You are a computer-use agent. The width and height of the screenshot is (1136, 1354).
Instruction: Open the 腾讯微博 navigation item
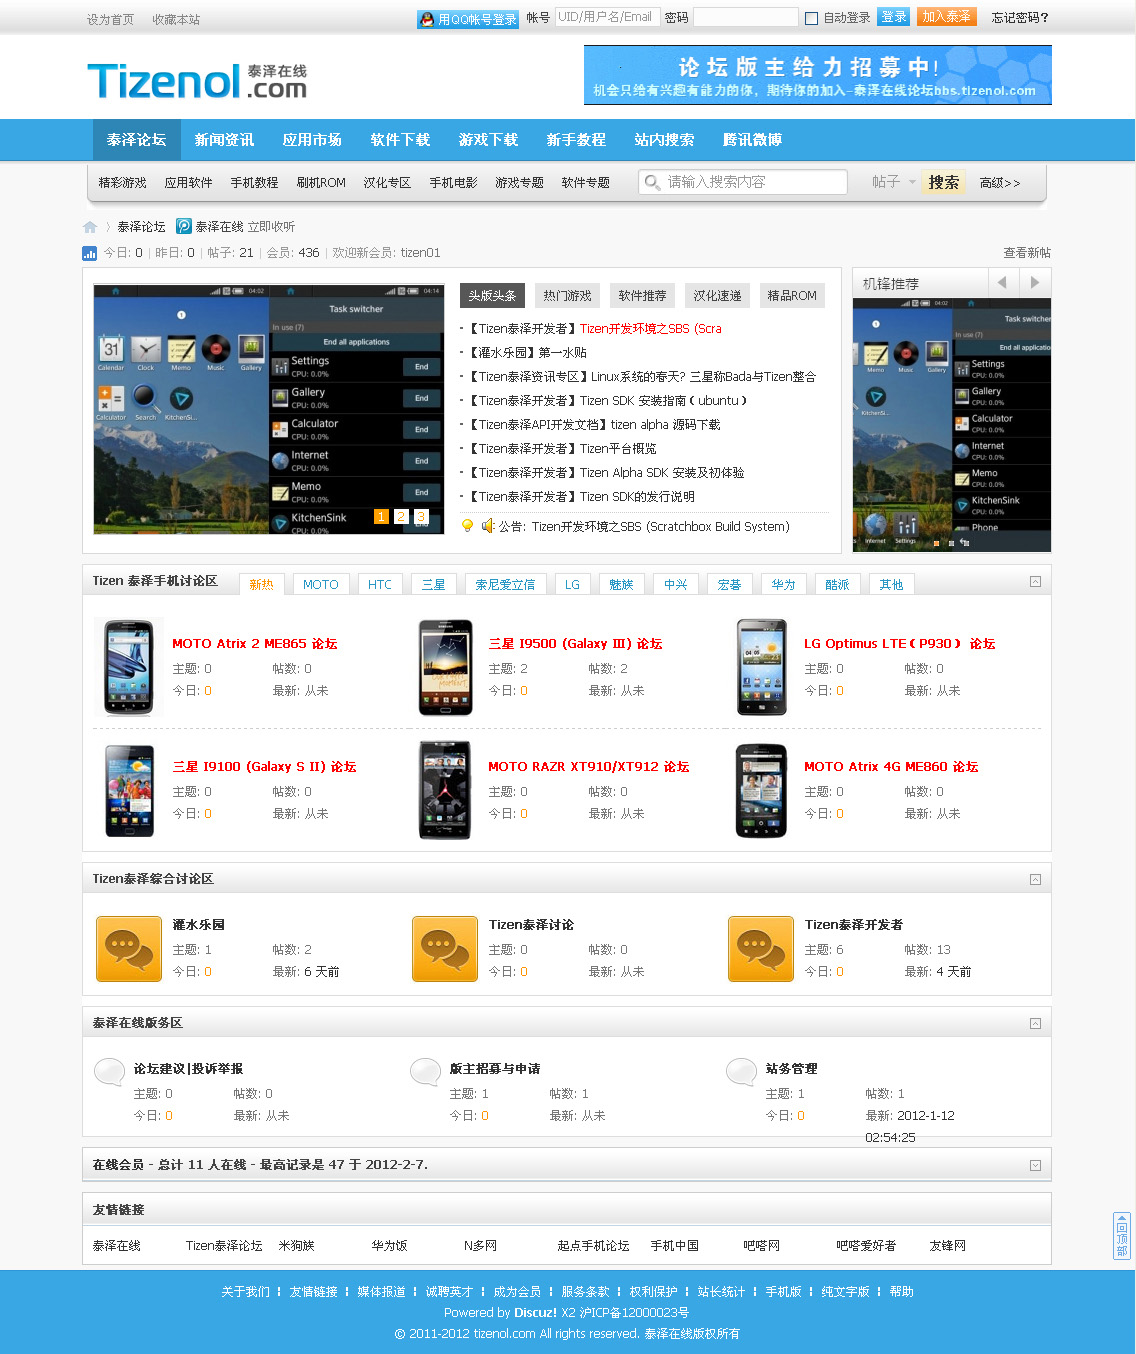pos(753,140)
